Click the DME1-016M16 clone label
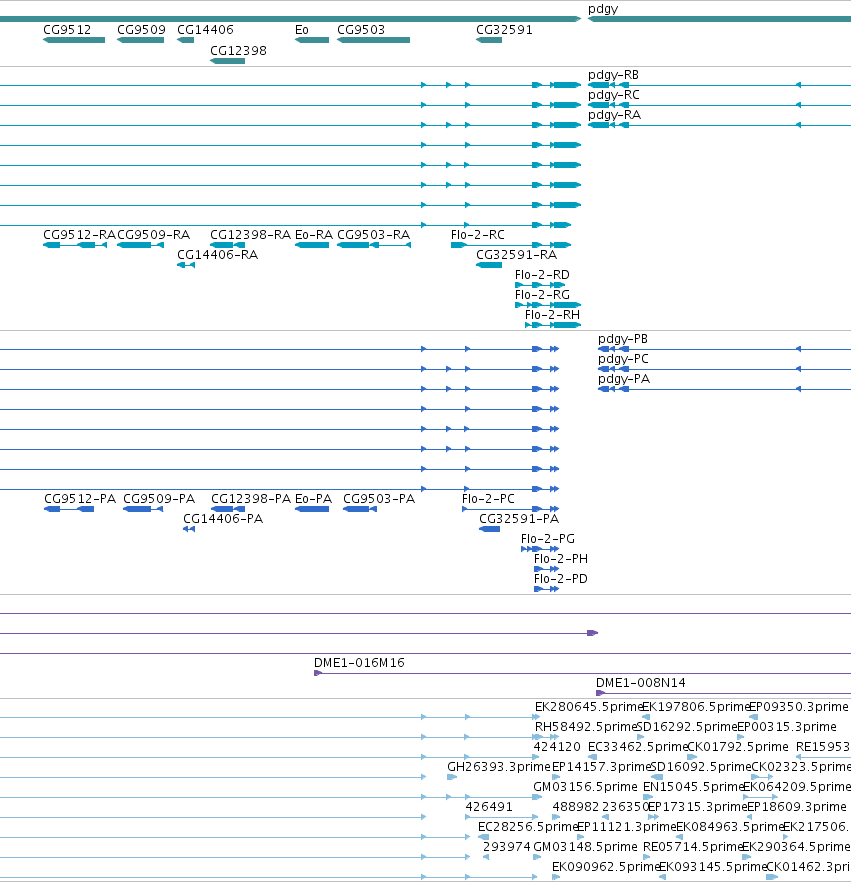 (x=359, y=663)
